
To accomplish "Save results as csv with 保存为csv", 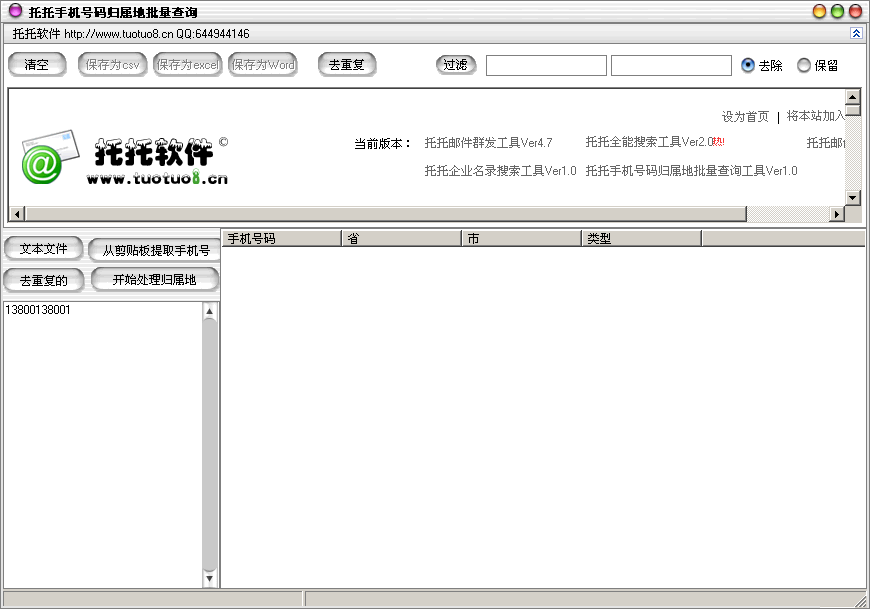I will [x=111, y=65].
